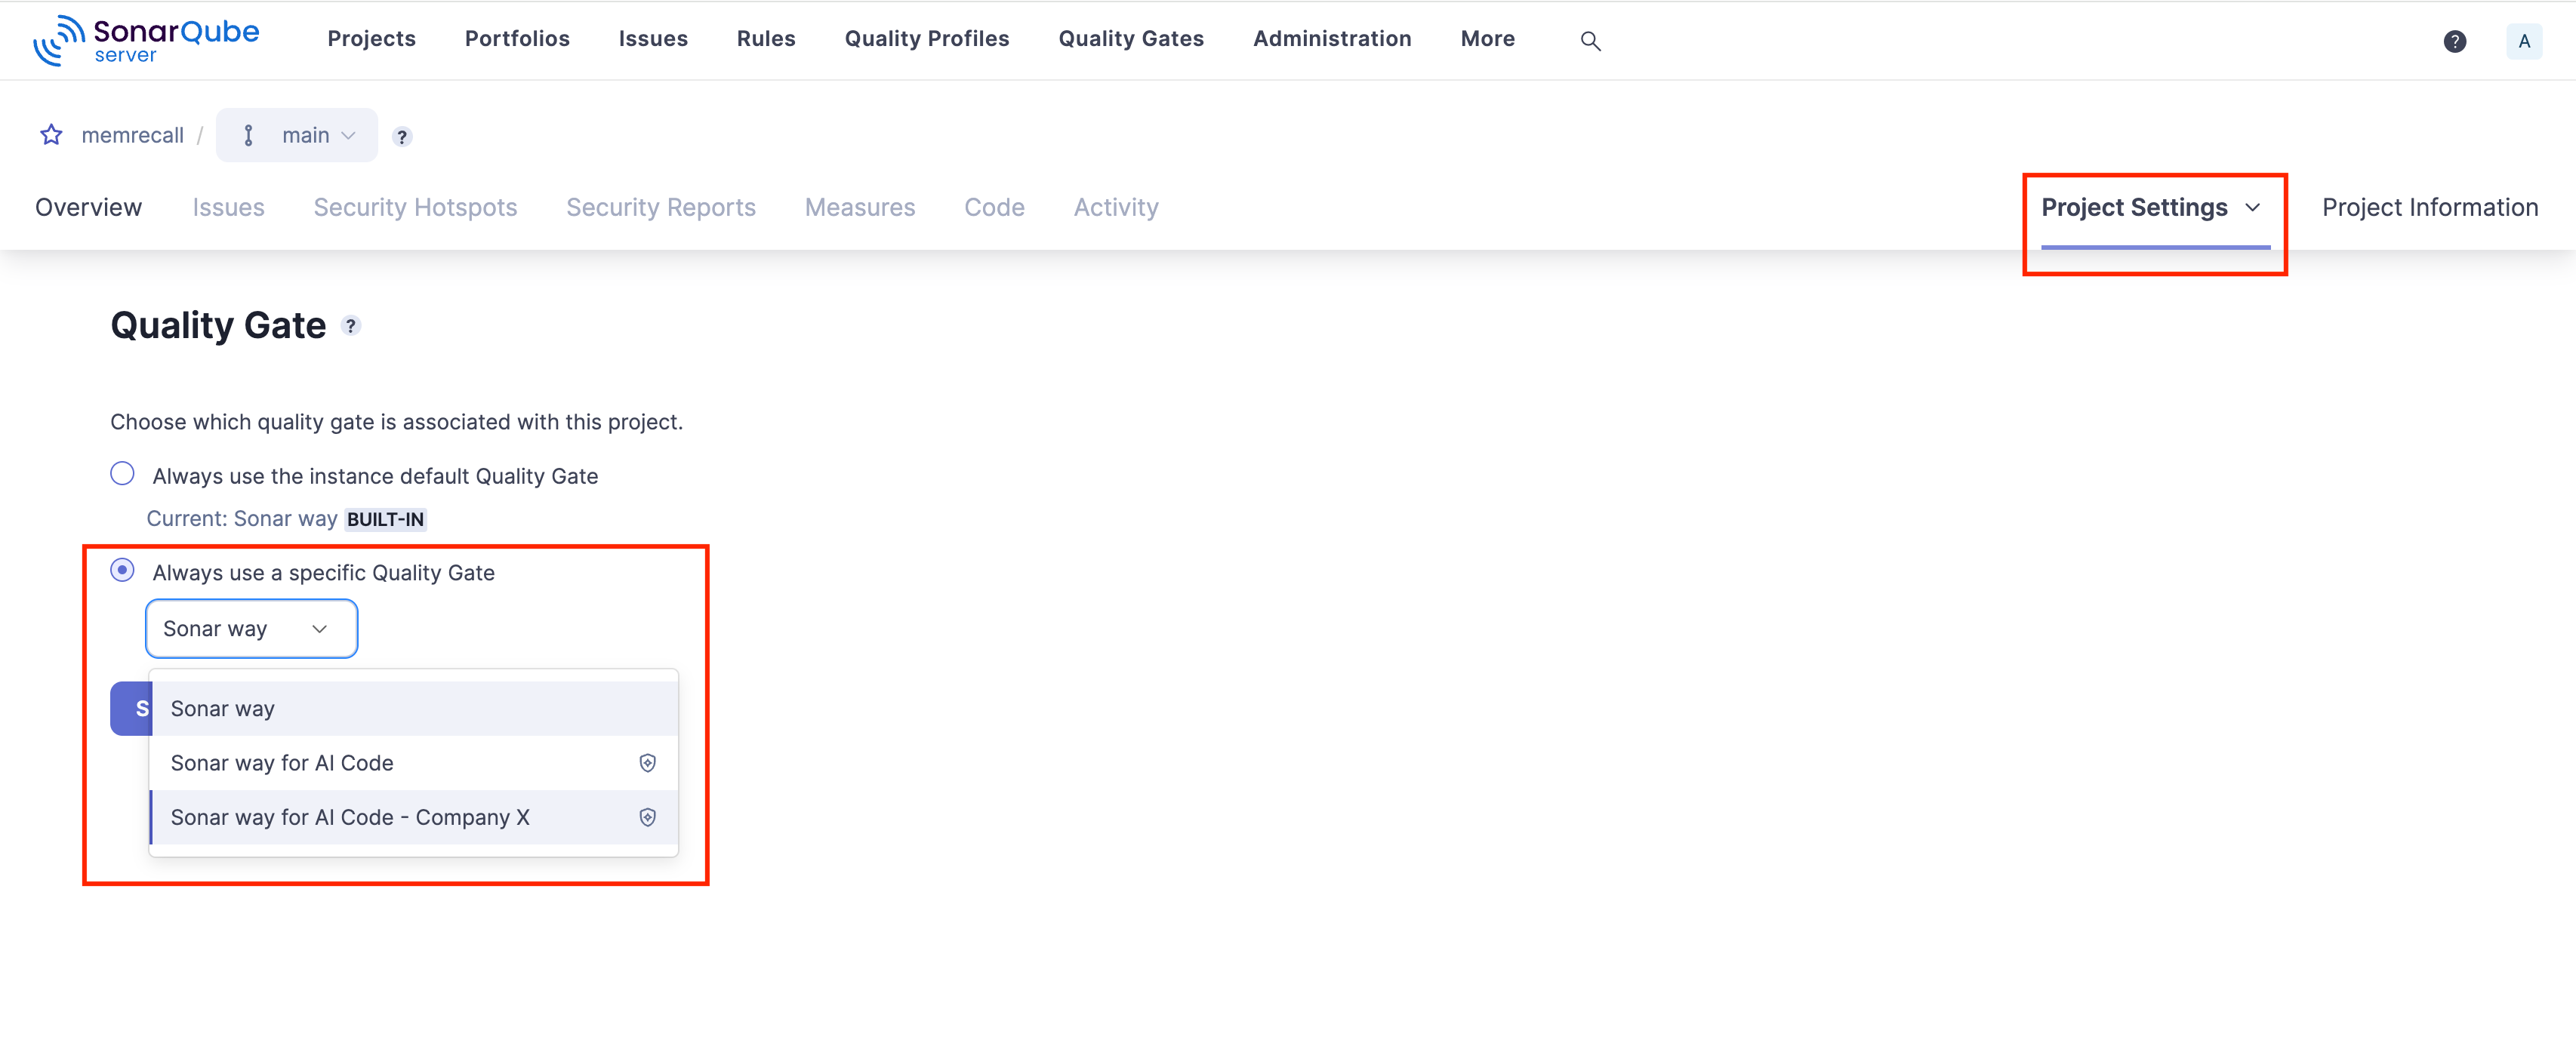This screenshot has width=2576, height=1052.
Task: Switch to the Measures tab
Action: (x=859, y=207)
